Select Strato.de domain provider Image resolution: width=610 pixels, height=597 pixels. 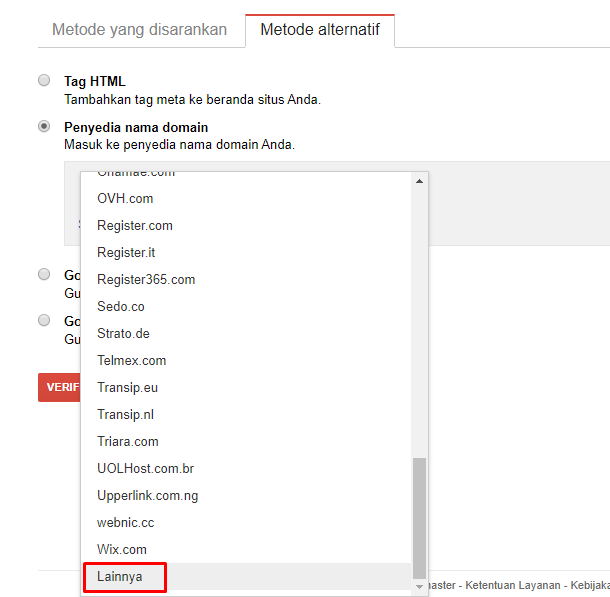pos(123,333)
